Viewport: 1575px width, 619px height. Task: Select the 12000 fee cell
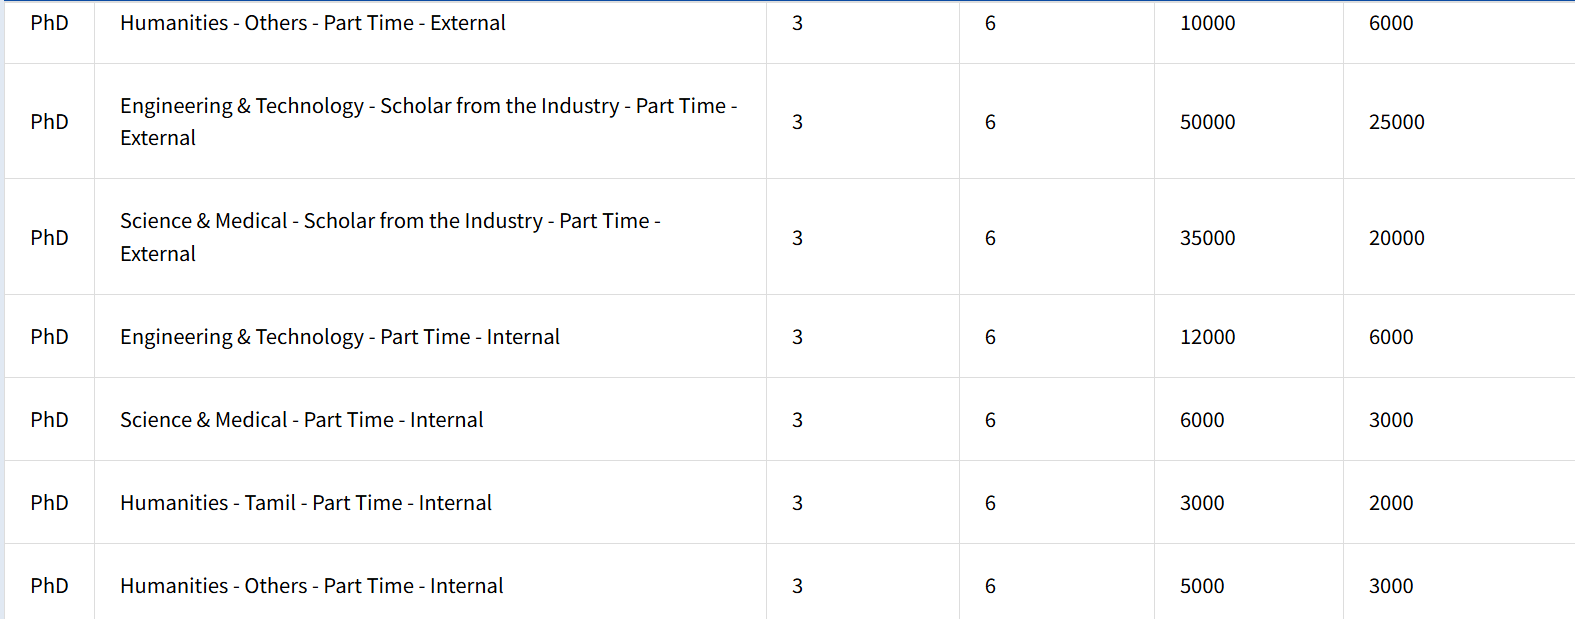[1207, 337]
